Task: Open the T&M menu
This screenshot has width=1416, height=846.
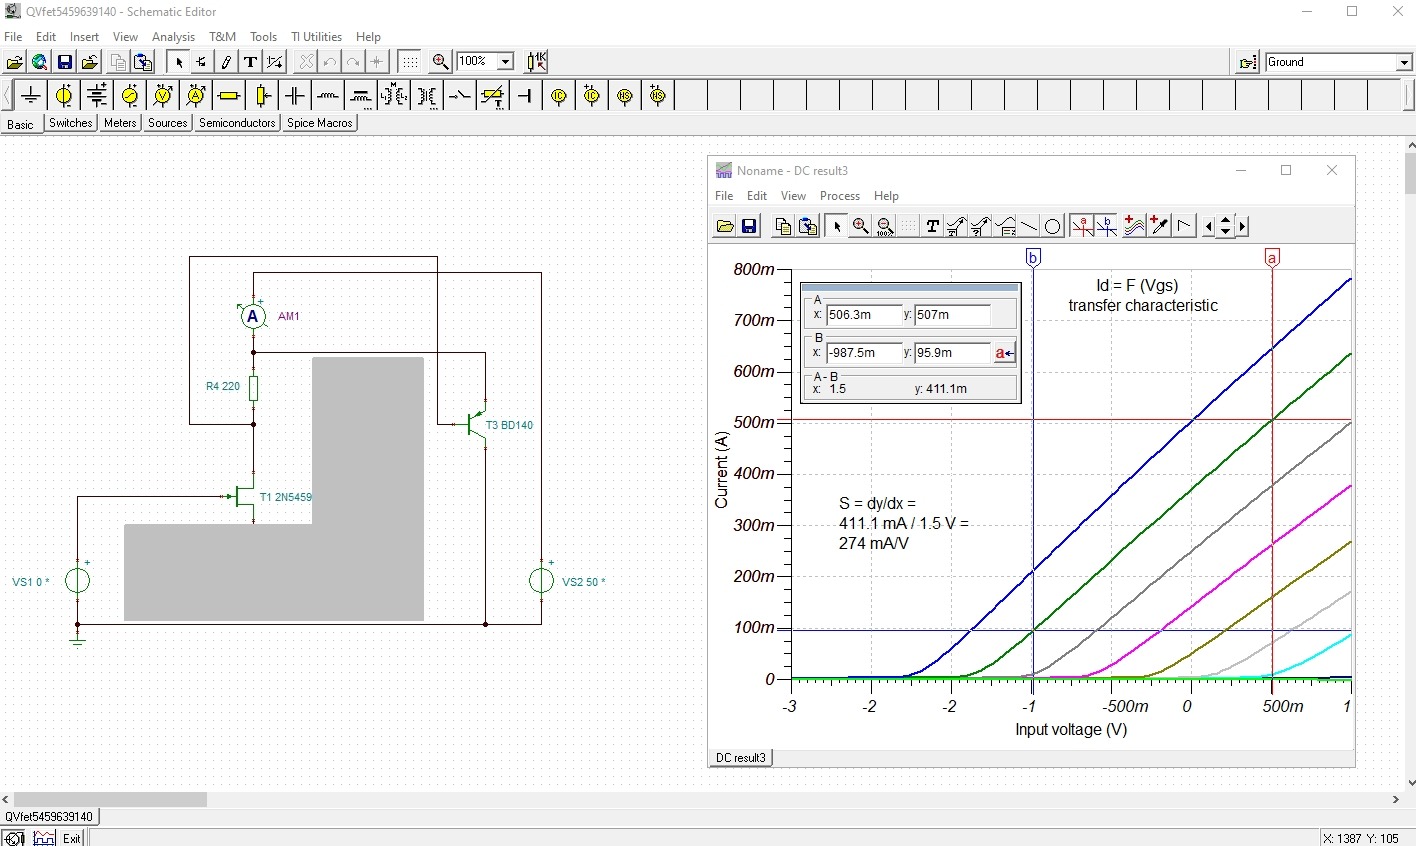Action: click(x=222, y=37)
